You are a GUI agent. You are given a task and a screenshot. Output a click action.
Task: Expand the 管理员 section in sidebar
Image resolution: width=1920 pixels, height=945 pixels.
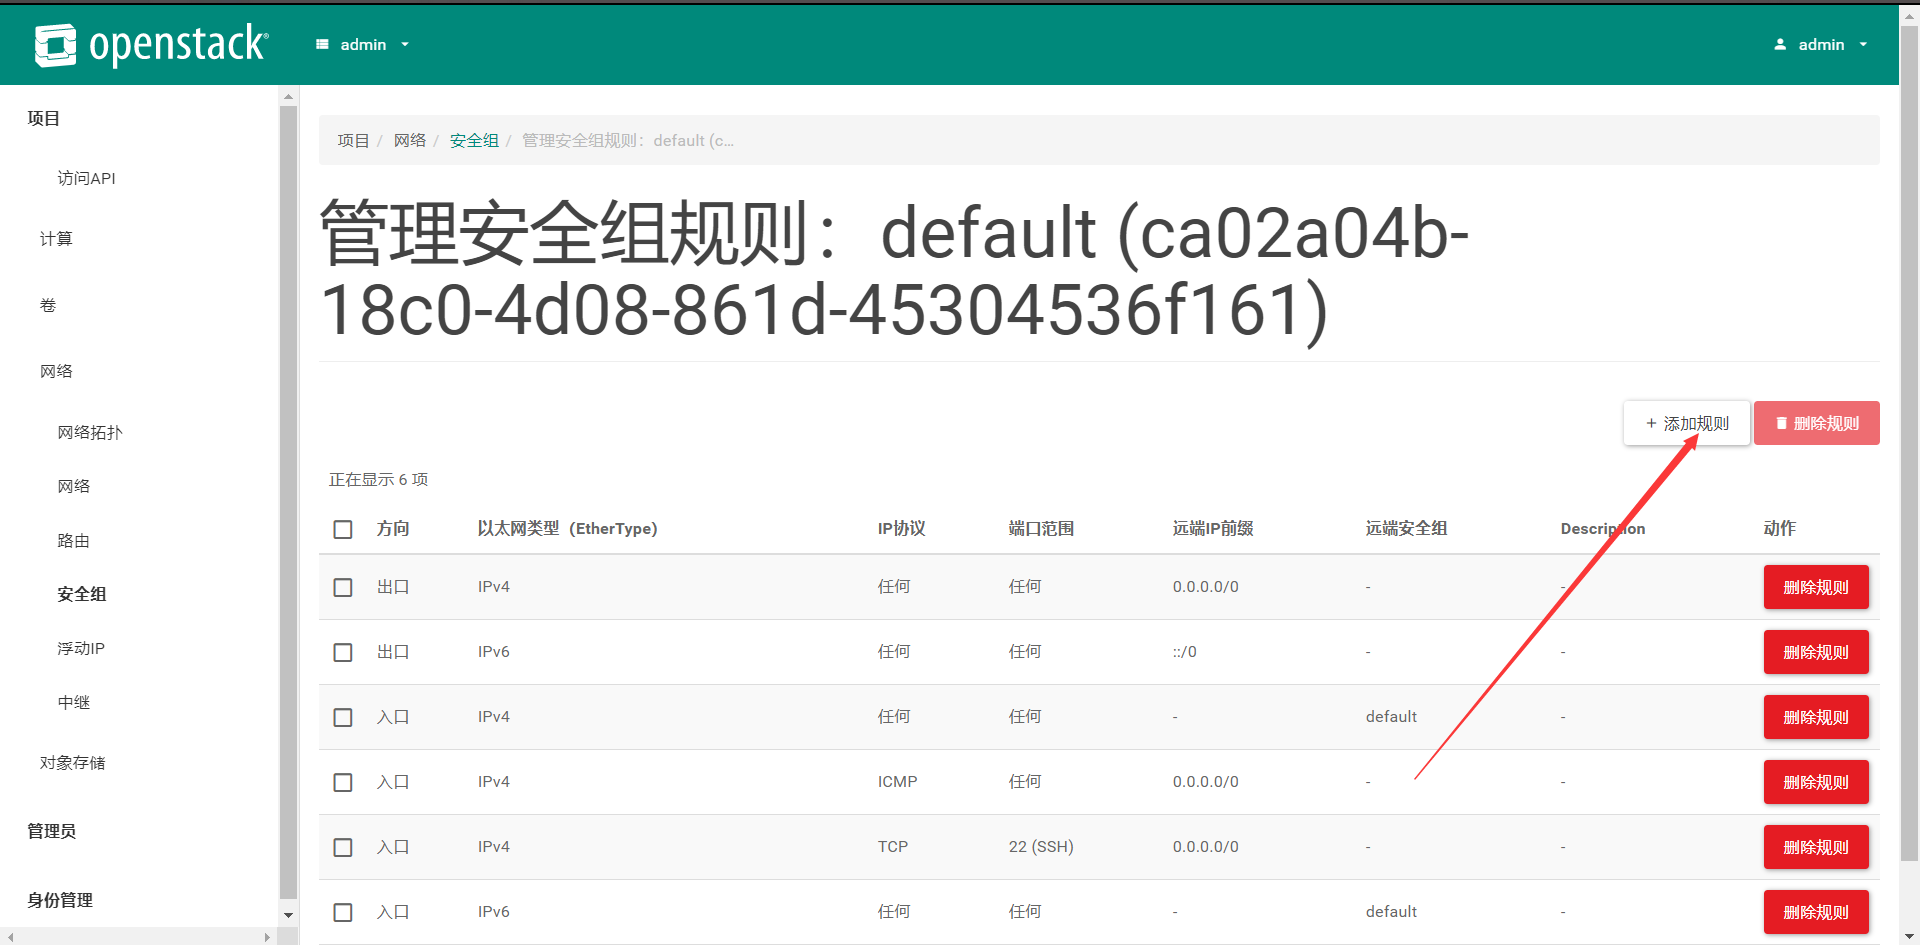52,830
